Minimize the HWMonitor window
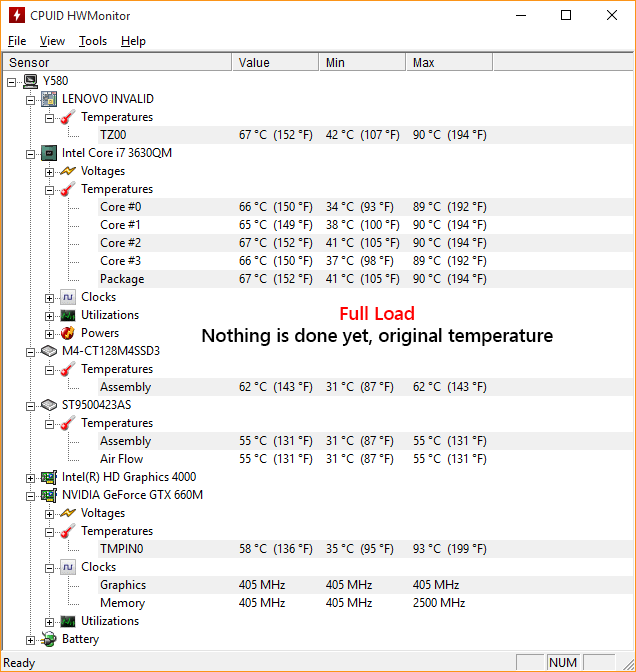Viewport: 636px width, 672px height. point(521,15)
